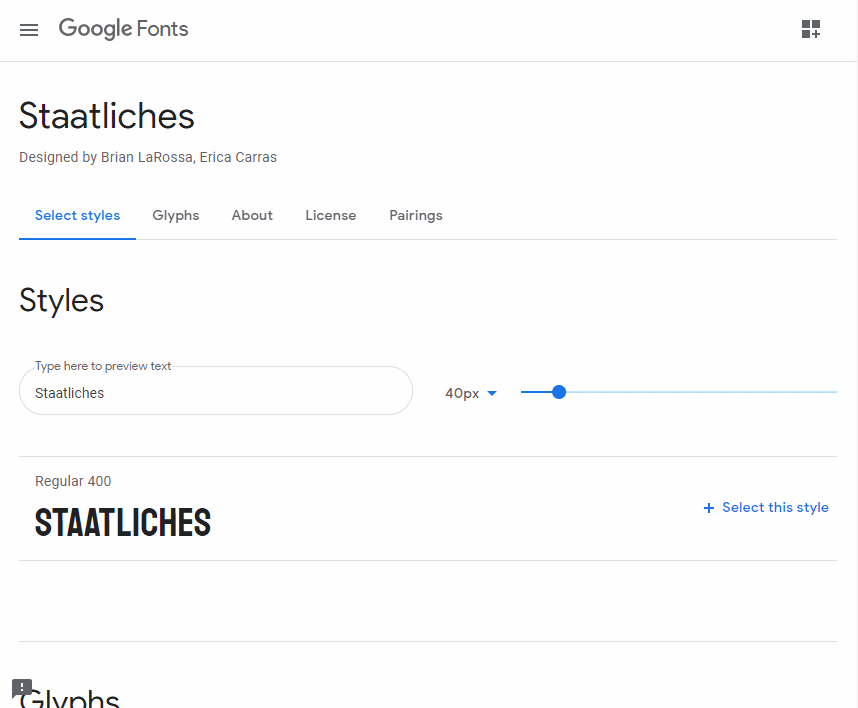Open the Pairings tab

point(416,216)
